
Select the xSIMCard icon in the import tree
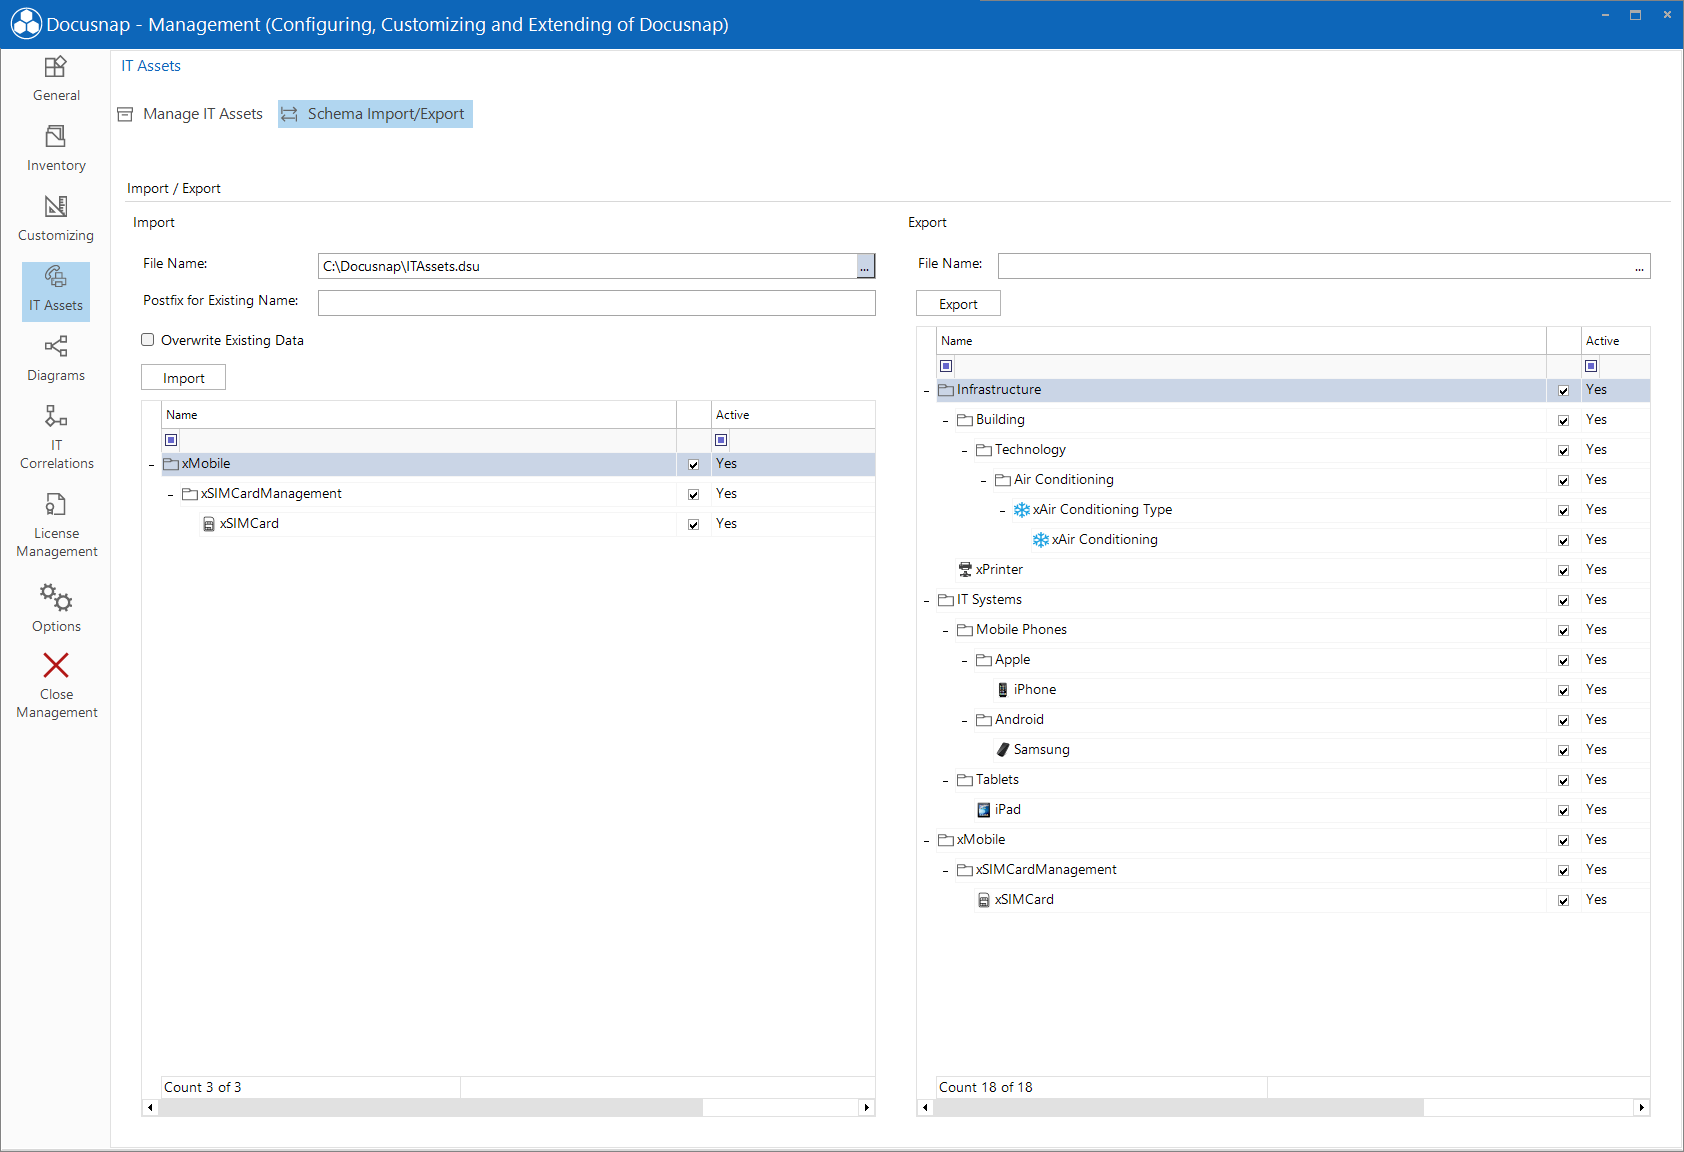pos(209,523)
